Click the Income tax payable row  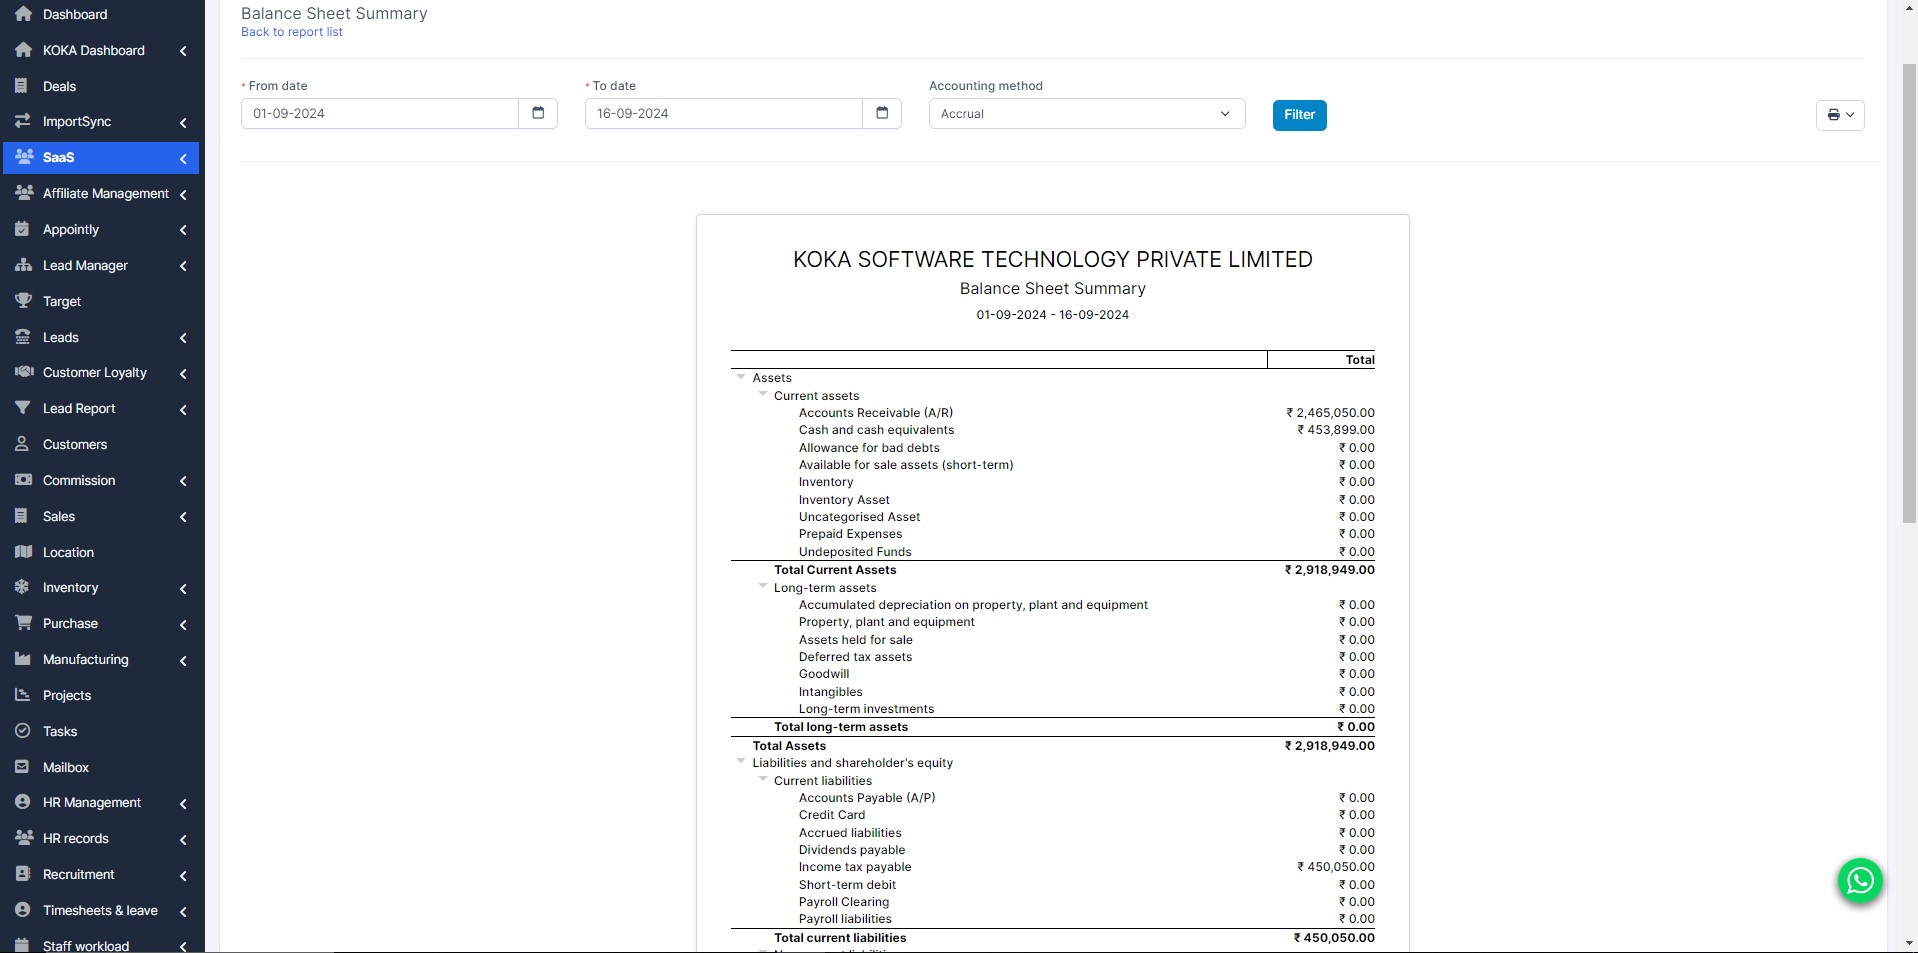[1053, 867]
